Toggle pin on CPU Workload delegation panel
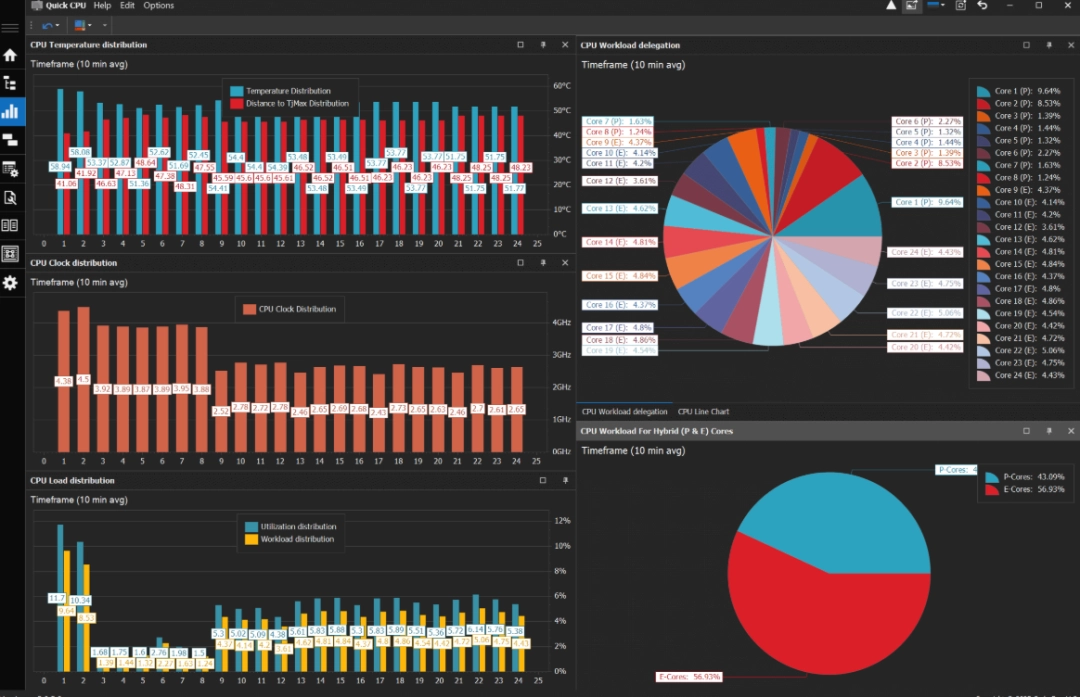Image resolution: width=1080 pixels, height=697 pixels. [1049, 45]
